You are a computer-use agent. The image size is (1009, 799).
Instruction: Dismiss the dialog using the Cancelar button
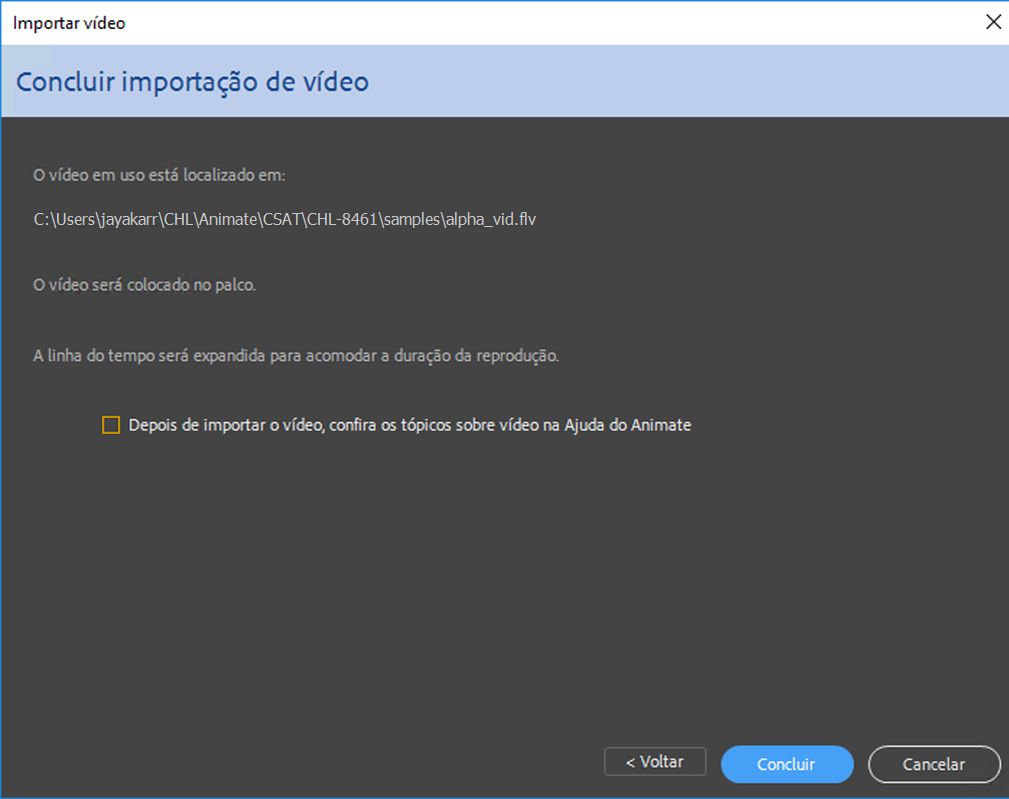coord(933,763)
